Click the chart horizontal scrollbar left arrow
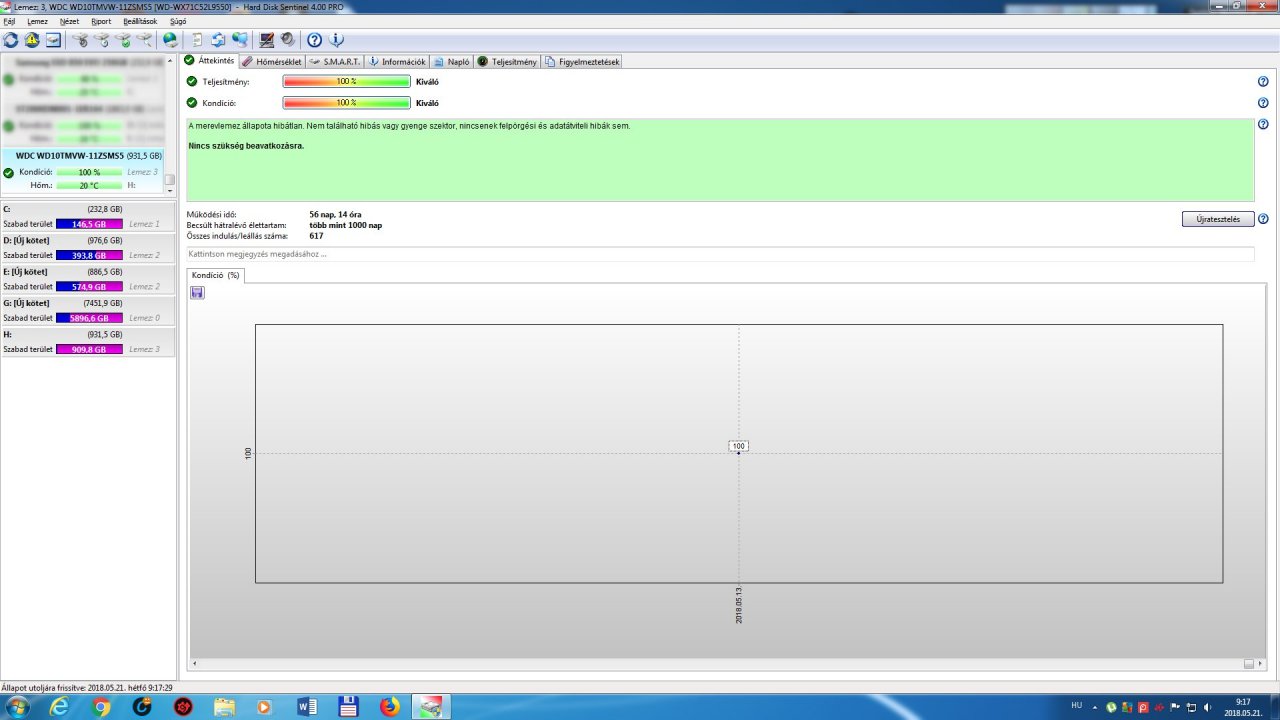The width and height of the screenshot is (1280, 720). (x=193, y=664)
